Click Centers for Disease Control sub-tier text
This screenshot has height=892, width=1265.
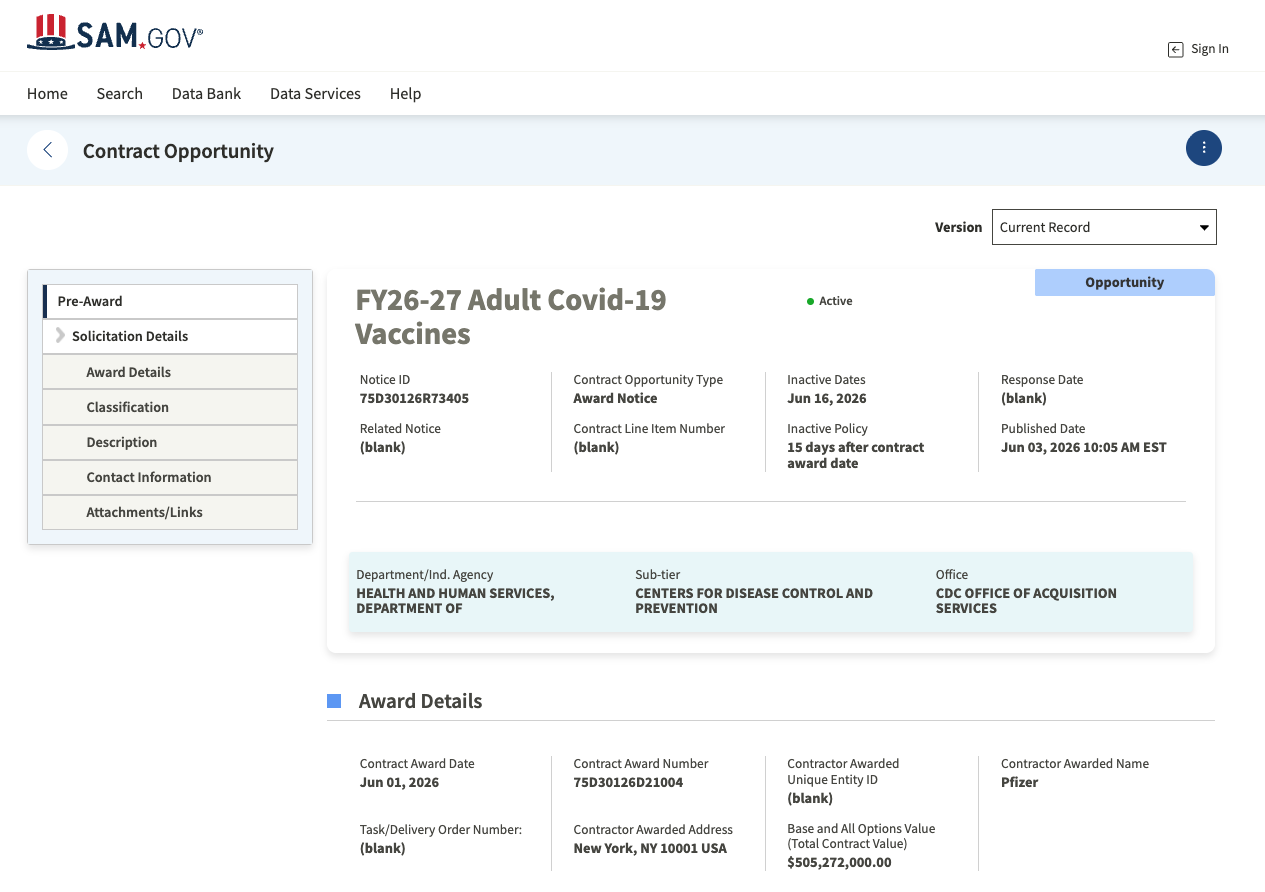tap(754, 600)
